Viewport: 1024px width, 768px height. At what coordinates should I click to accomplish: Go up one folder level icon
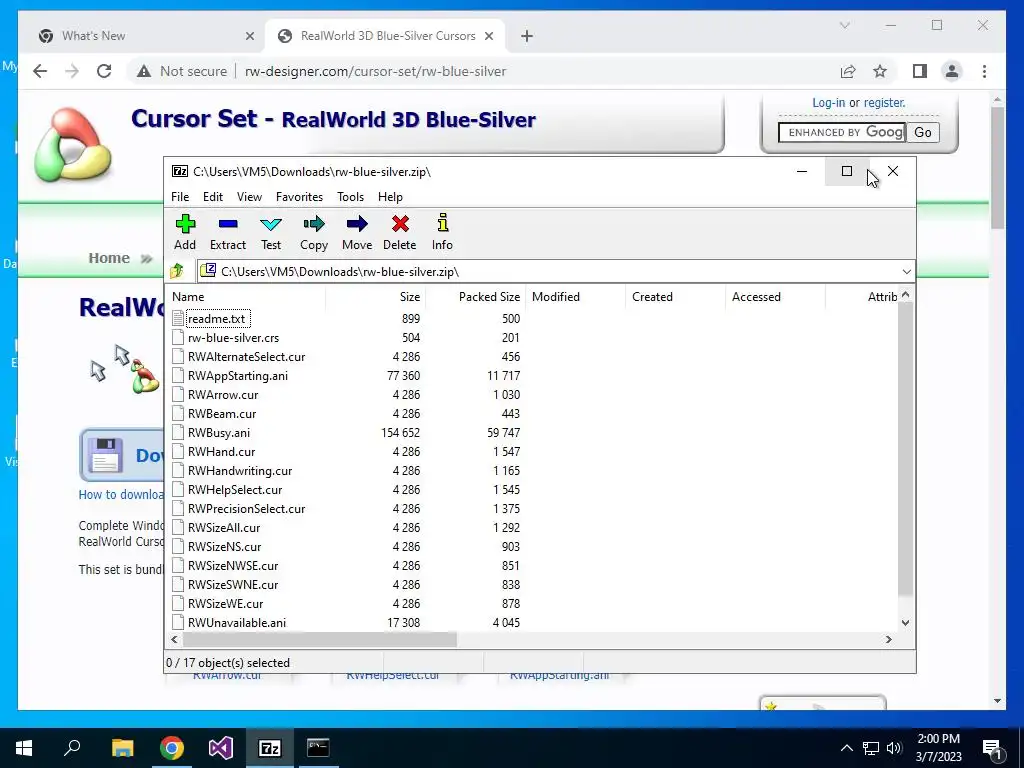click(x=177, y=270)
